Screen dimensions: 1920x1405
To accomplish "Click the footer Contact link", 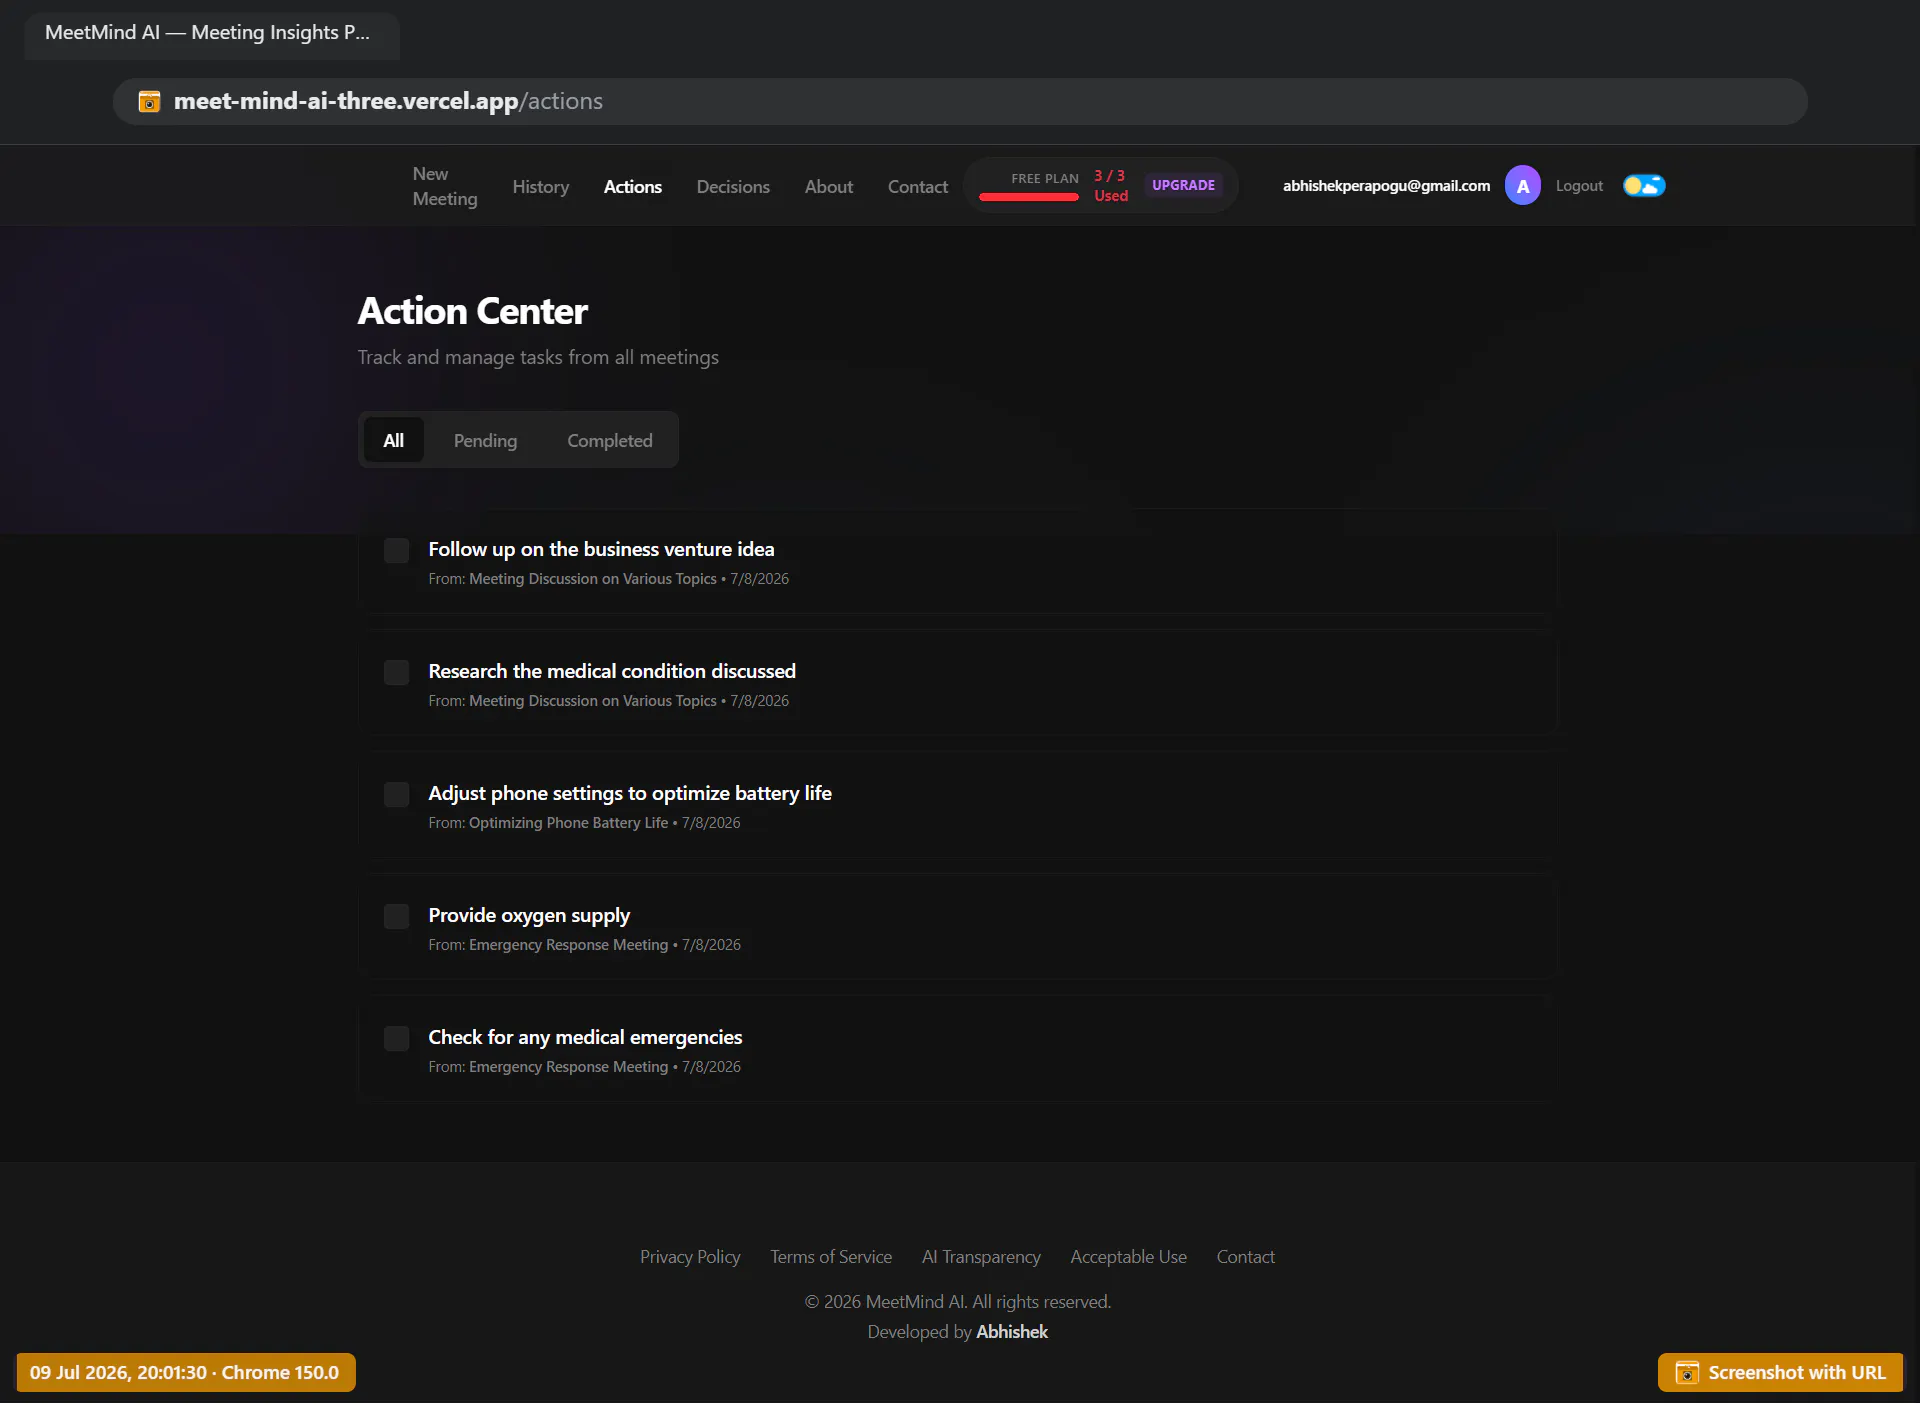I will pyautogui.click(x=1245, y=1257).
